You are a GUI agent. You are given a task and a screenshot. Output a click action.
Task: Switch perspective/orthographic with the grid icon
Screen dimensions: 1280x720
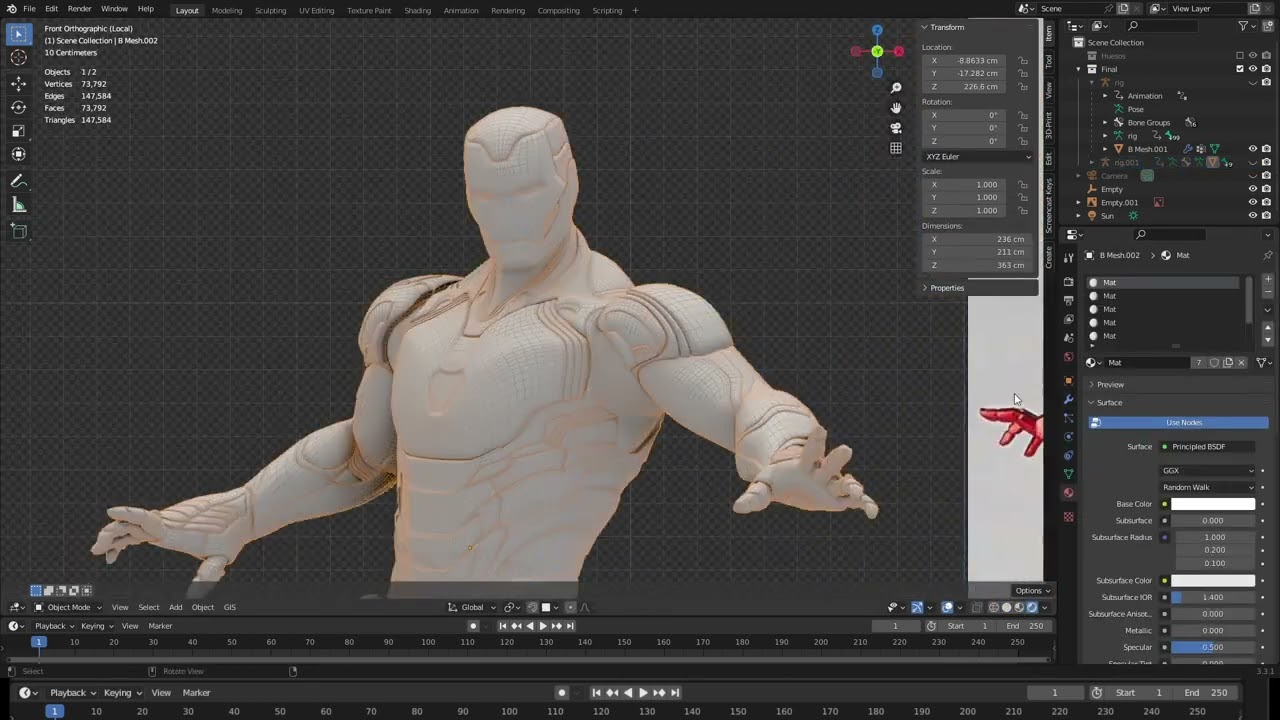pyautogui.click(x=896, y=148)
